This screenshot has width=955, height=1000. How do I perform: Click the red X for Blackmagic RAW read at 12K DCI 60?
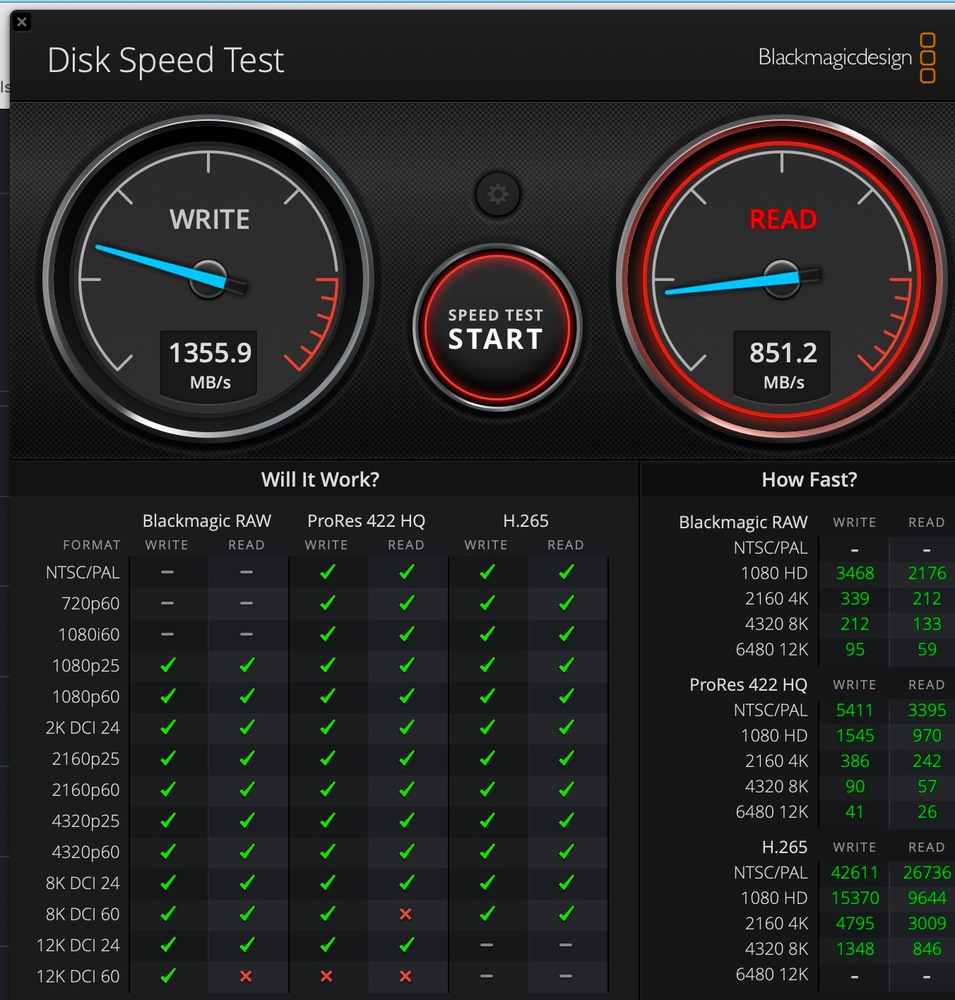(246, 976)
